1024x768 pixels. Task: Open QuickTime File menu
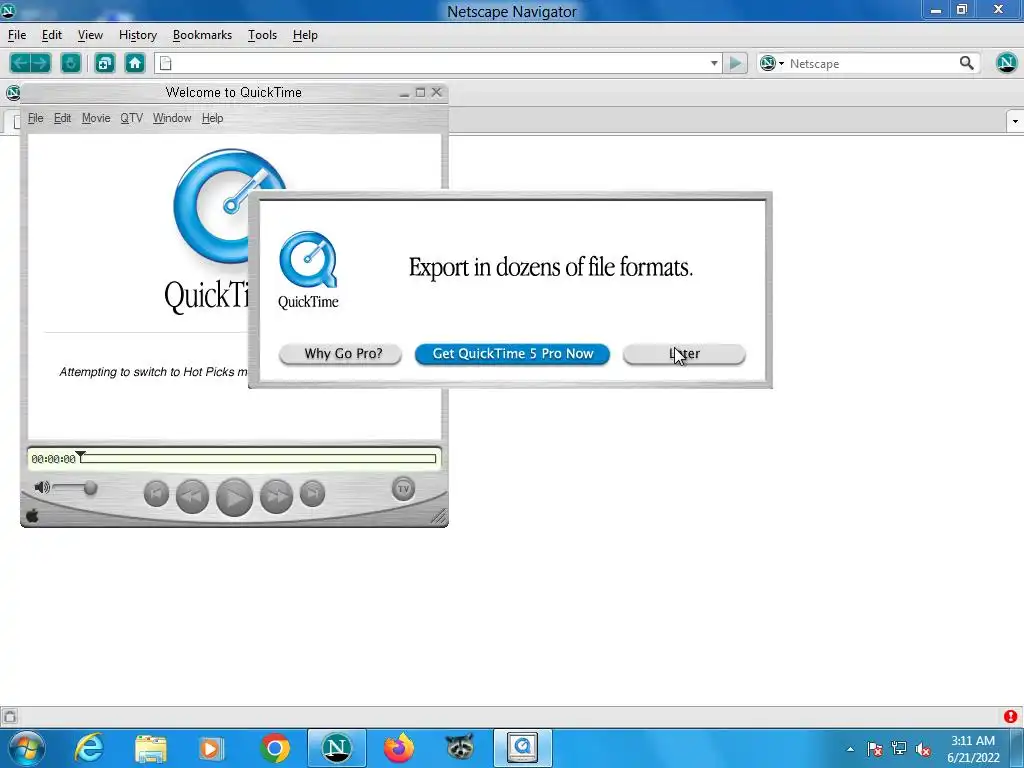point(35,118)
